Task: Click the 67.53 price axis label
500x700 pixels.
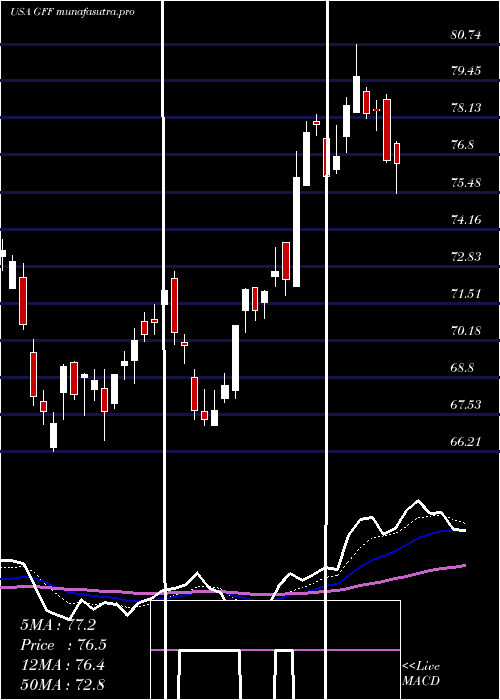Action: [466, 405]
